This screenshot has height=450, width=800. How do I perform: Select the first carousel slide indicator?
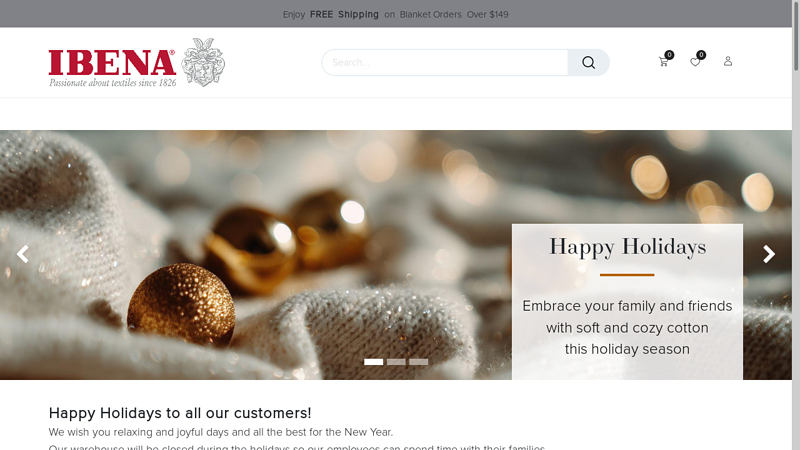click(x=373, y=362)
